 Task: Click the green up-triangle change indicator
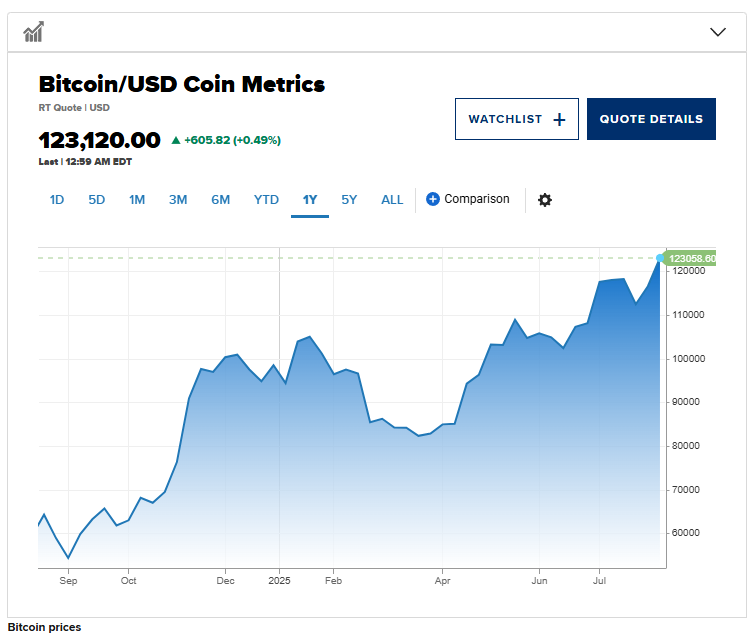pyautogui.click(x=176, y=140)
